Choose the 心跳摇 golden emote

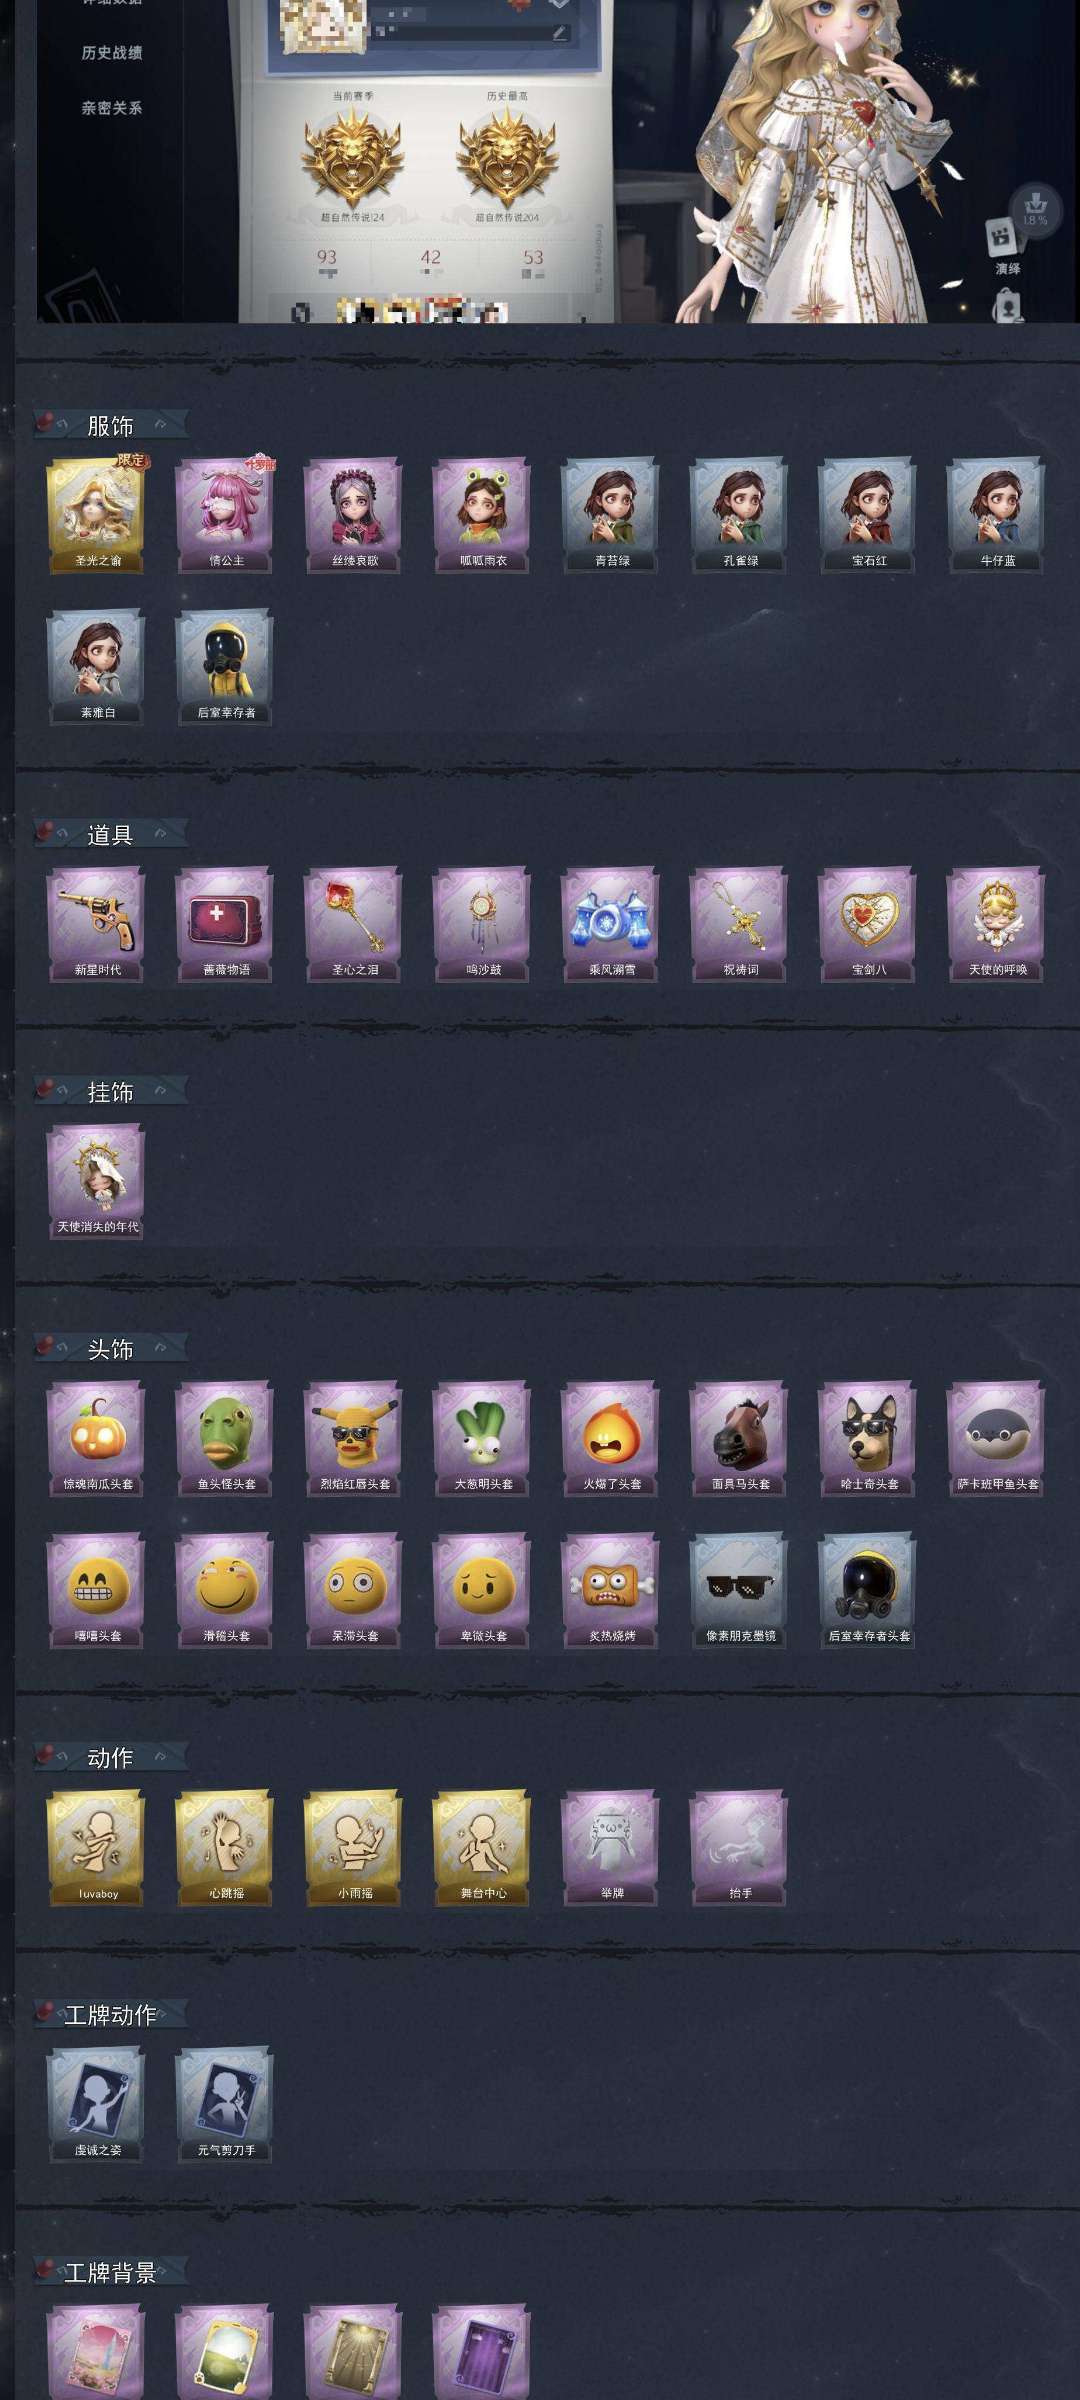(x=224, y=1846)
